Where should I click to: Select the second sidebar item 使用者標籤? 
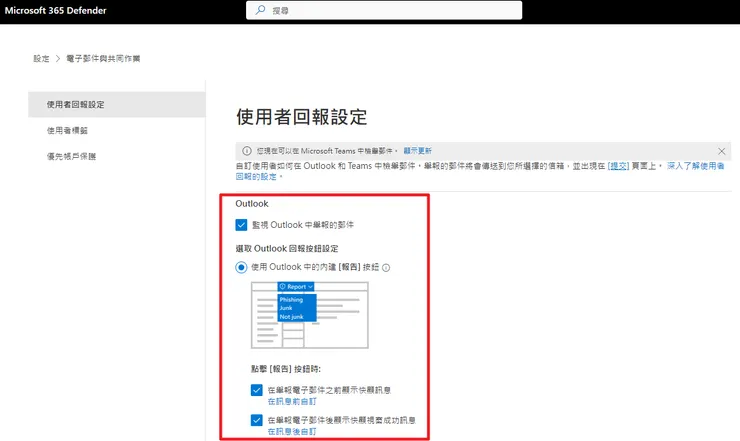click(67, 130)
